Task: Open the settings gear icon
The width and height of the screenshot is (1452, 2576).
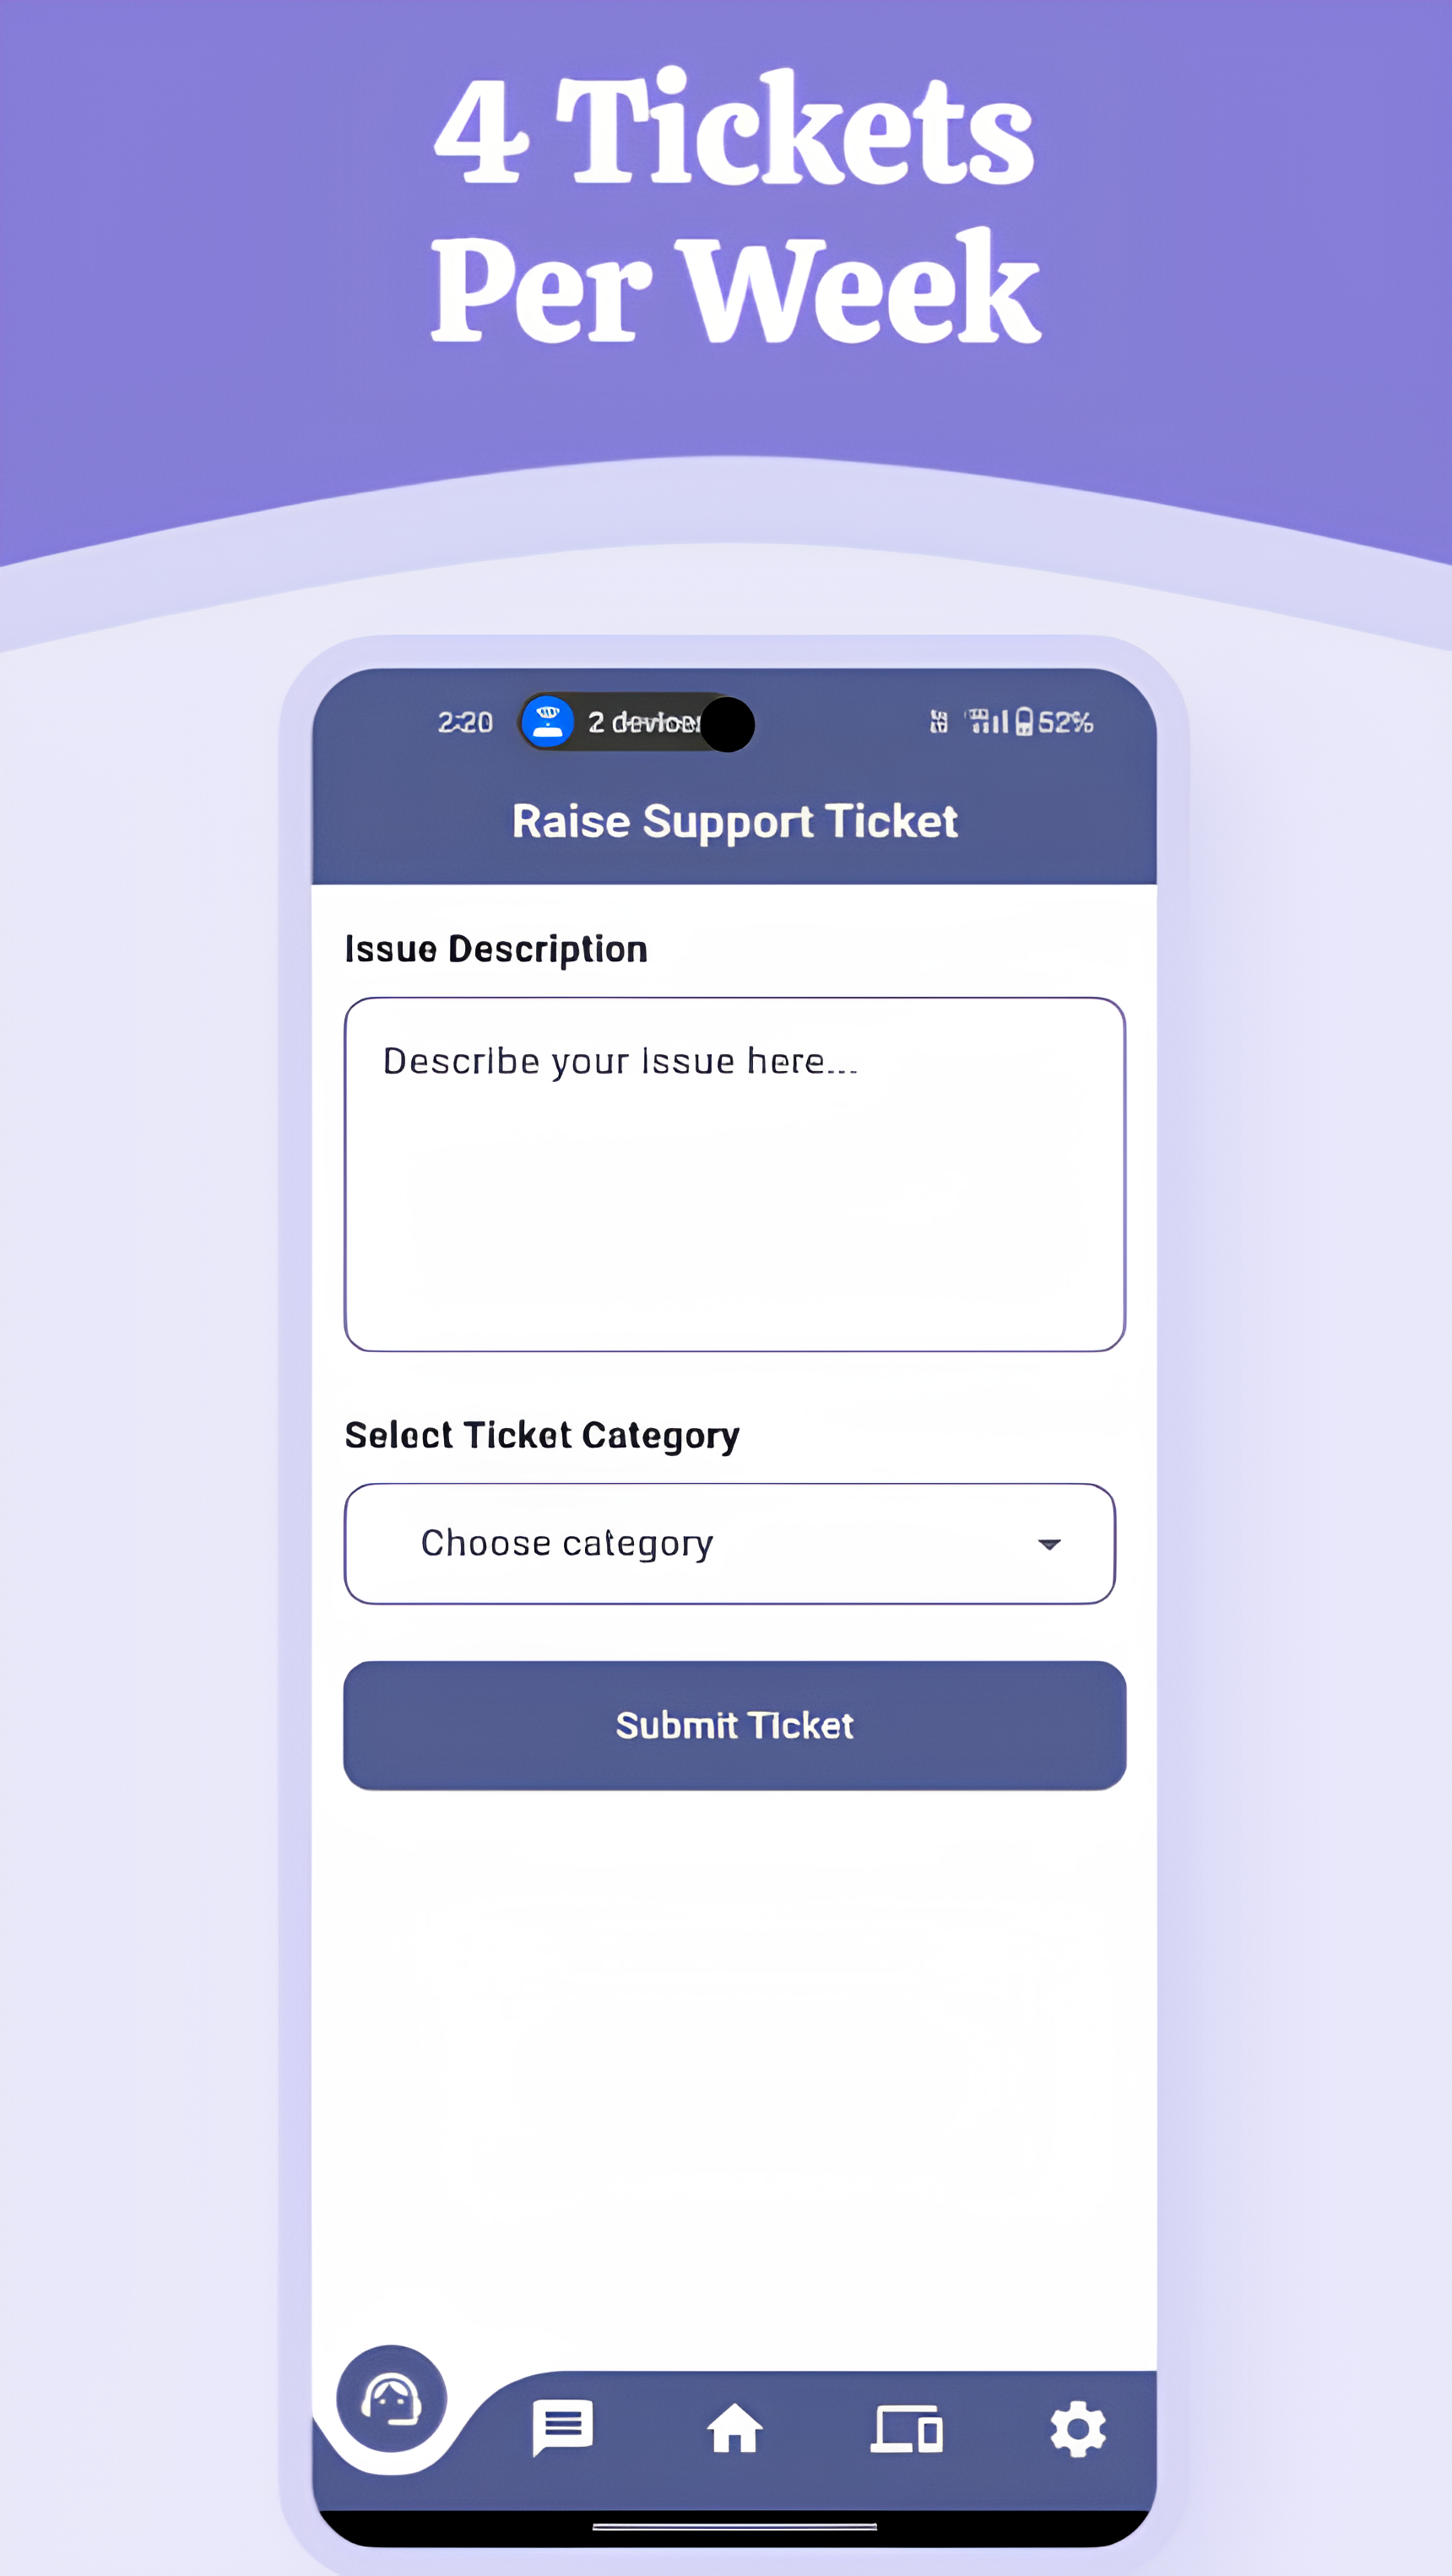Action: (1078, 2428)
